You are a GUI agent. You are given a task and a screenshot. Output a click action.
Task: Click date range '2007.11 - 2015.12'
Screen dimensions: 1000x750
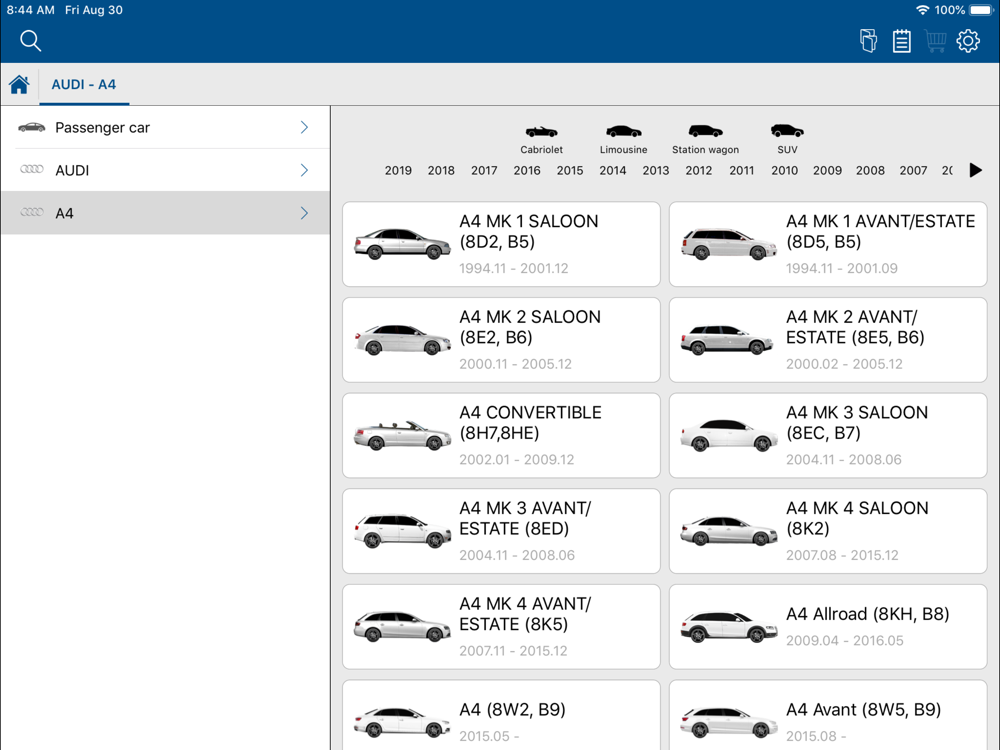513,651
